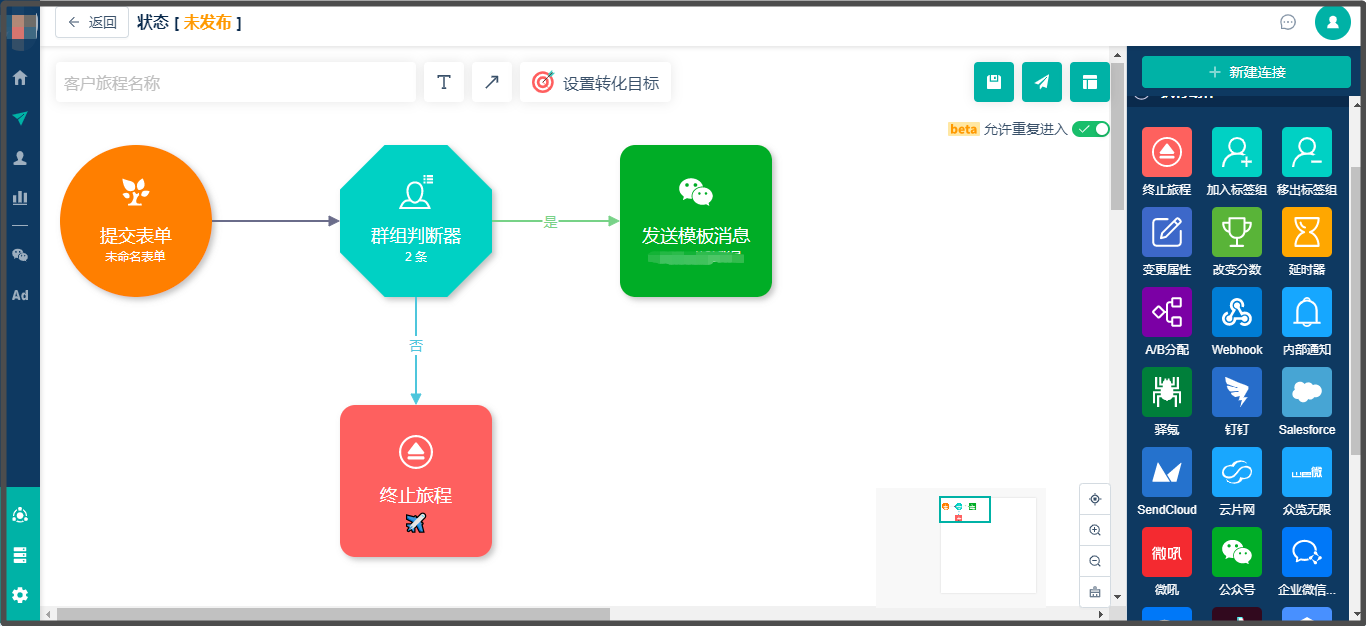Open the bar chart analytics sidebar icon
Screen dimensions: 1366x626
pyautogui.click(x=20, y=197)
